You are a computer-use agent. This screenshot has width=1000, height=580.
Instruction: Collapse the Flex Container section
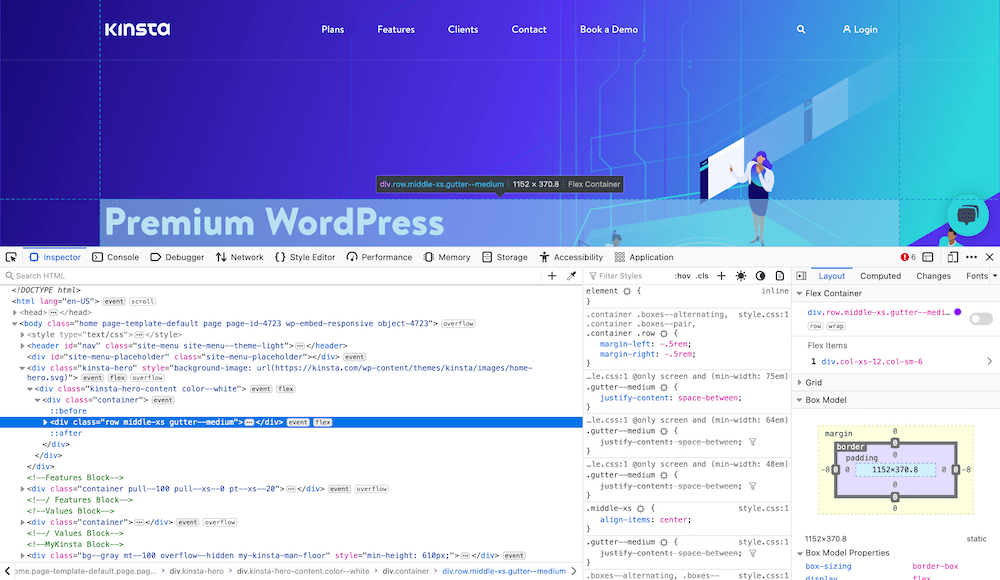point(799,294)
